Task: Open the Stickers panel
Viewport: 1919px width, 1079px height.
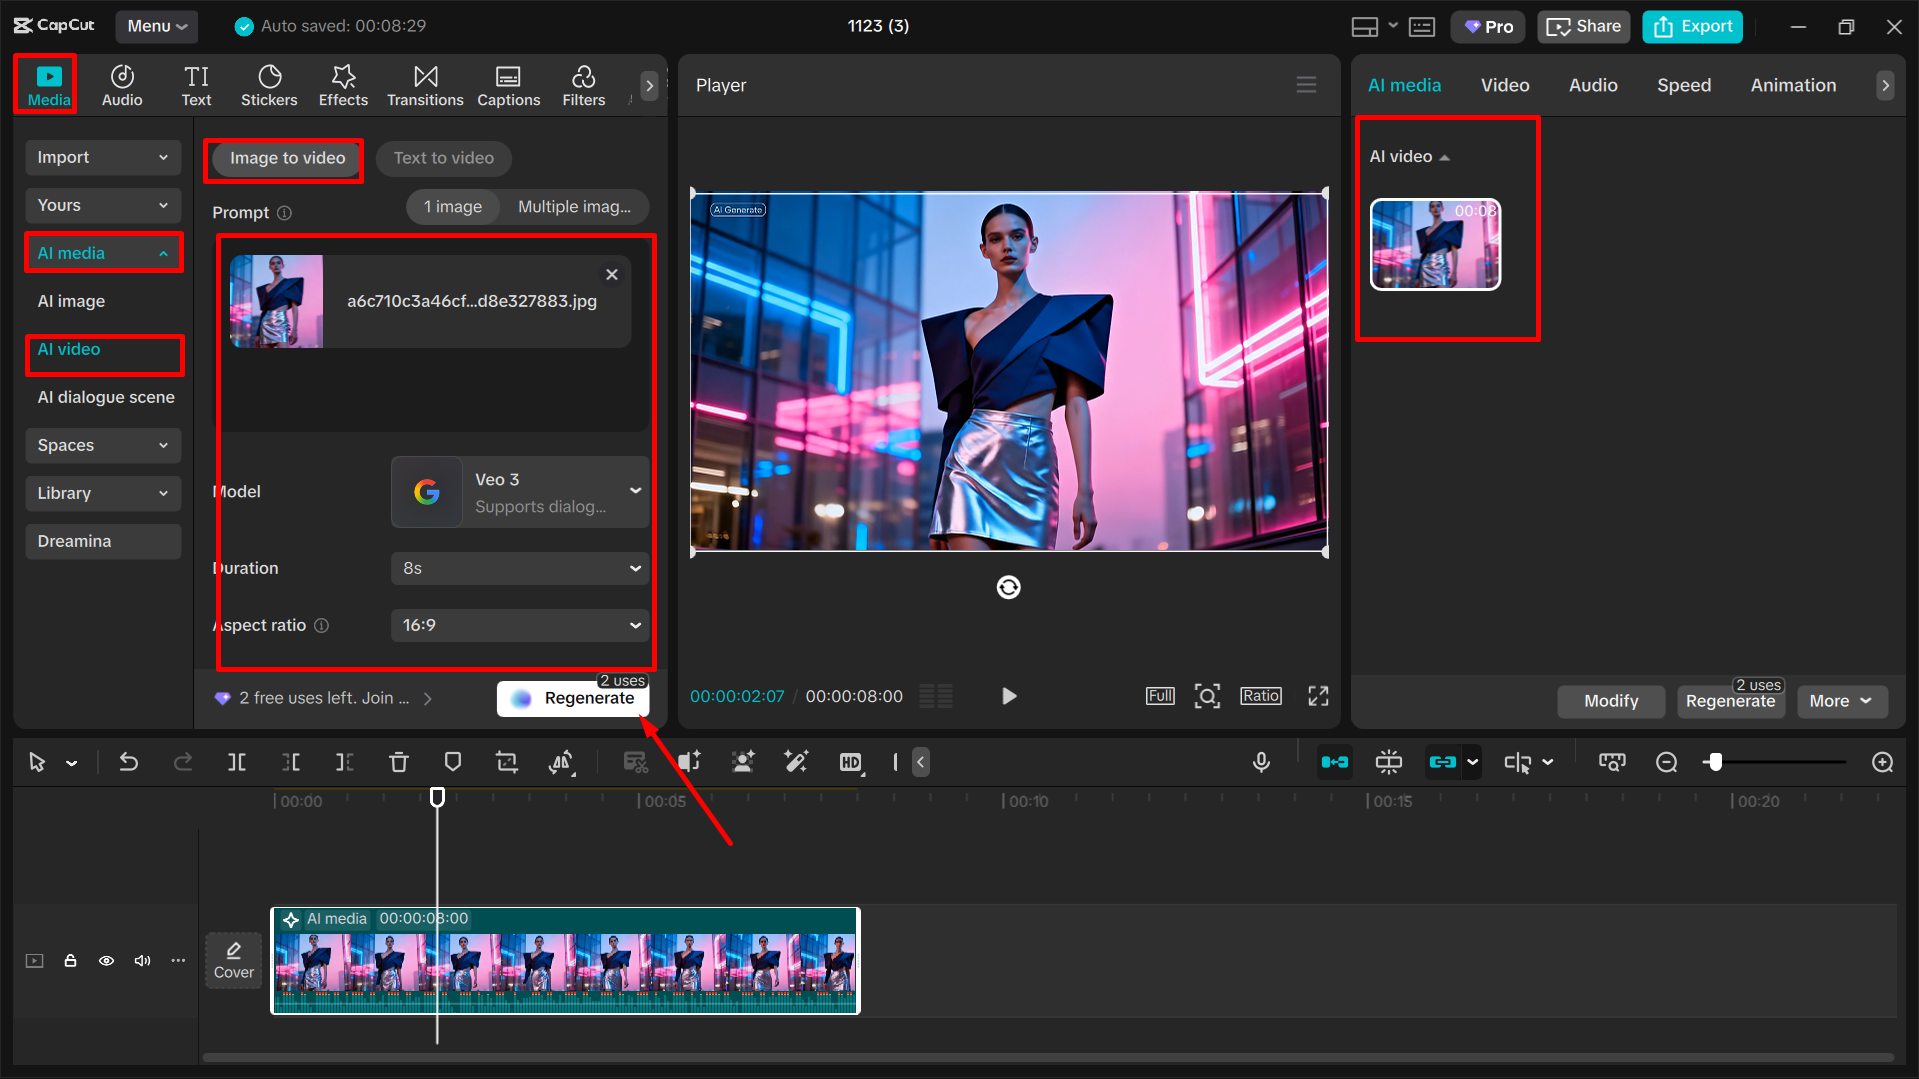Action: (x=269, y=85)
